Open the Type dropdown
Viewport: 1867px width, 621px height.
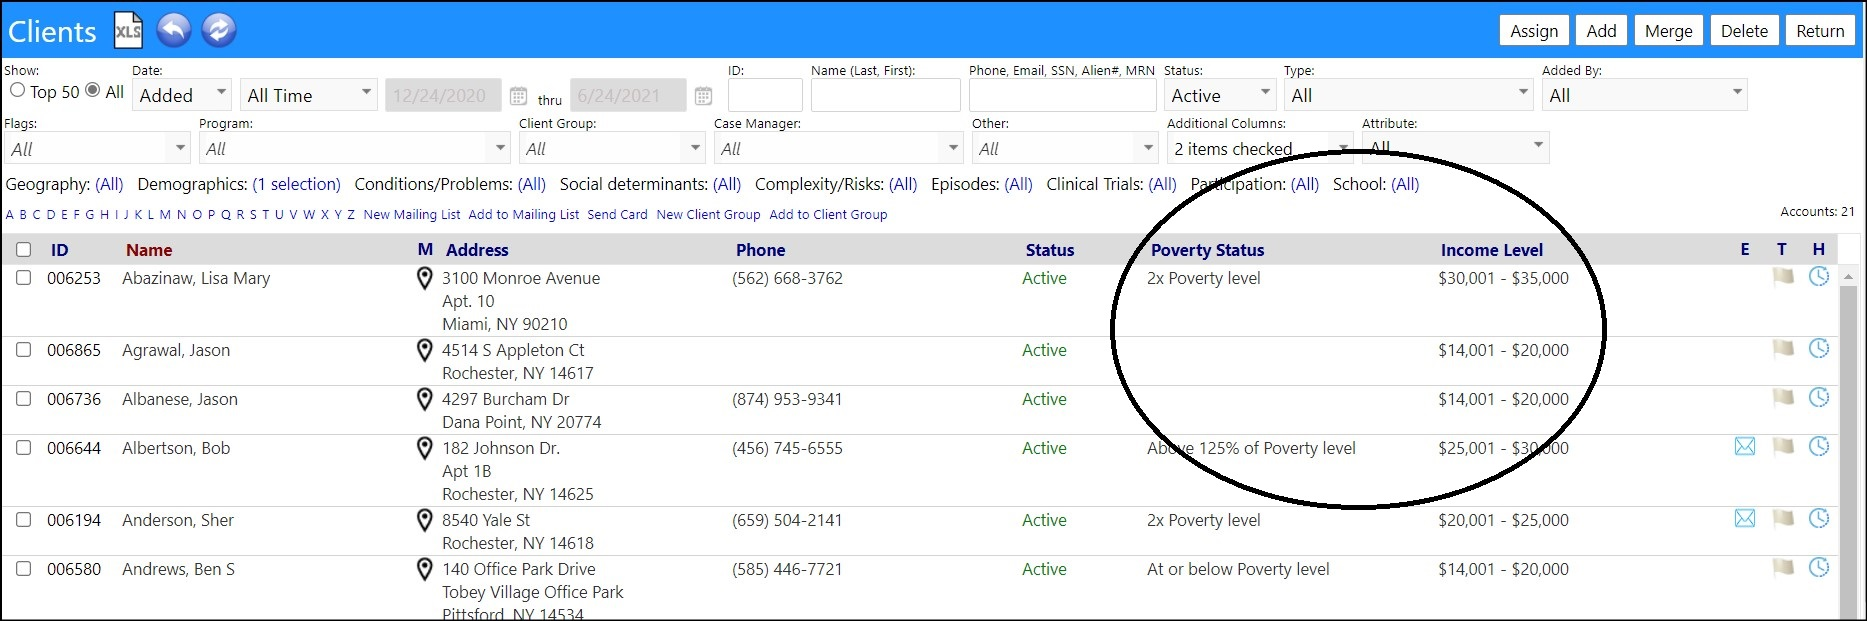pyautogui.click(x=1408, y=95)
